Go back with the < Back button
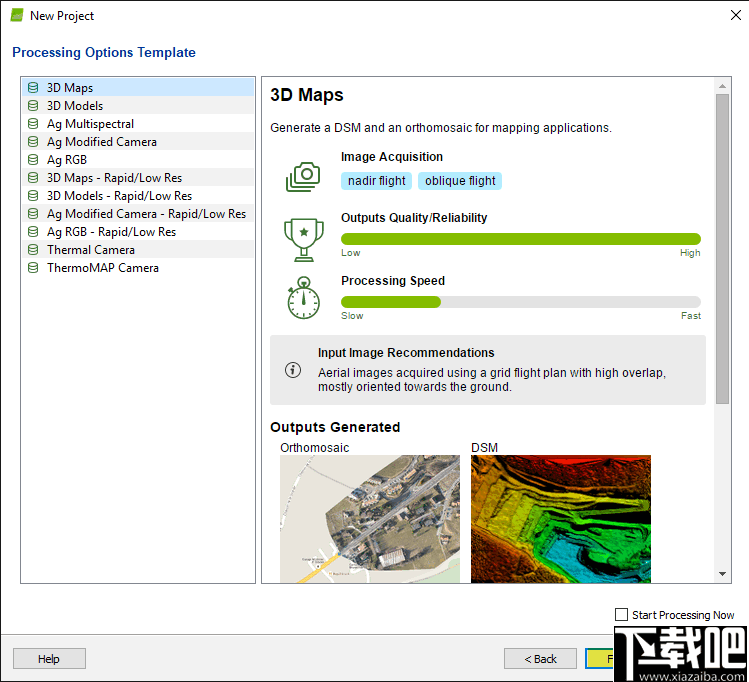This screenshot has height=682, width=749. (x=540, y=659)
